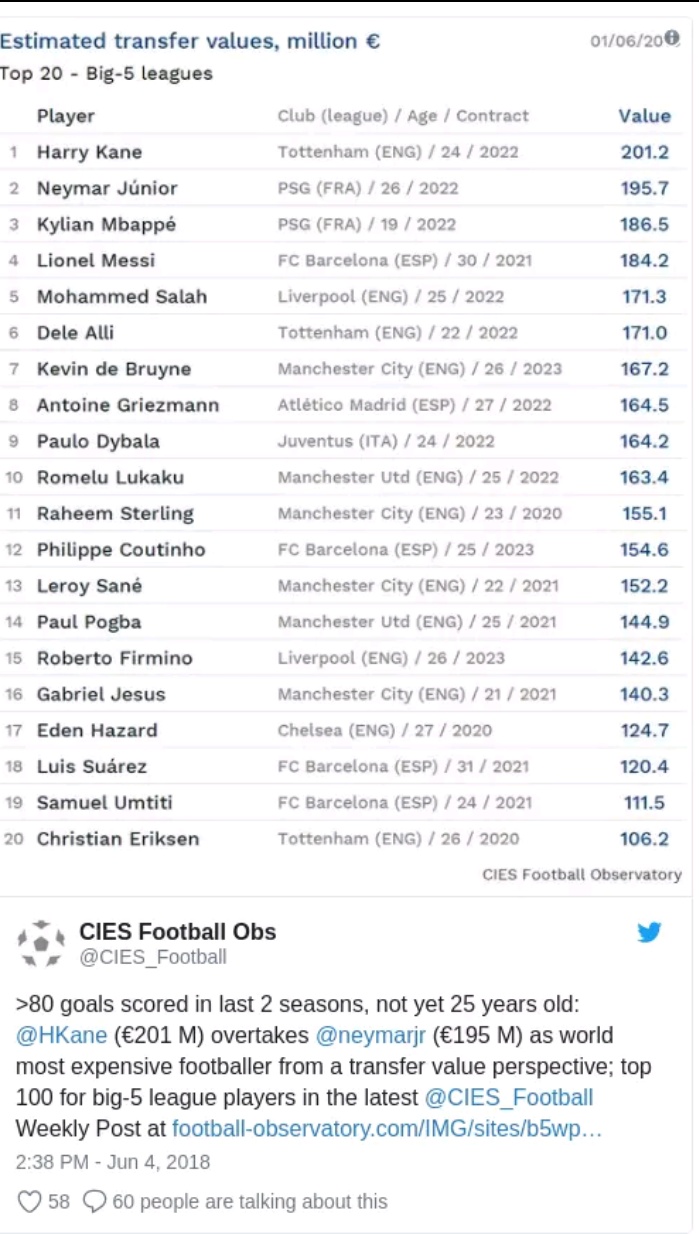
Task: Open the @HKane mention link
Action: click(x=60, y=1035)
